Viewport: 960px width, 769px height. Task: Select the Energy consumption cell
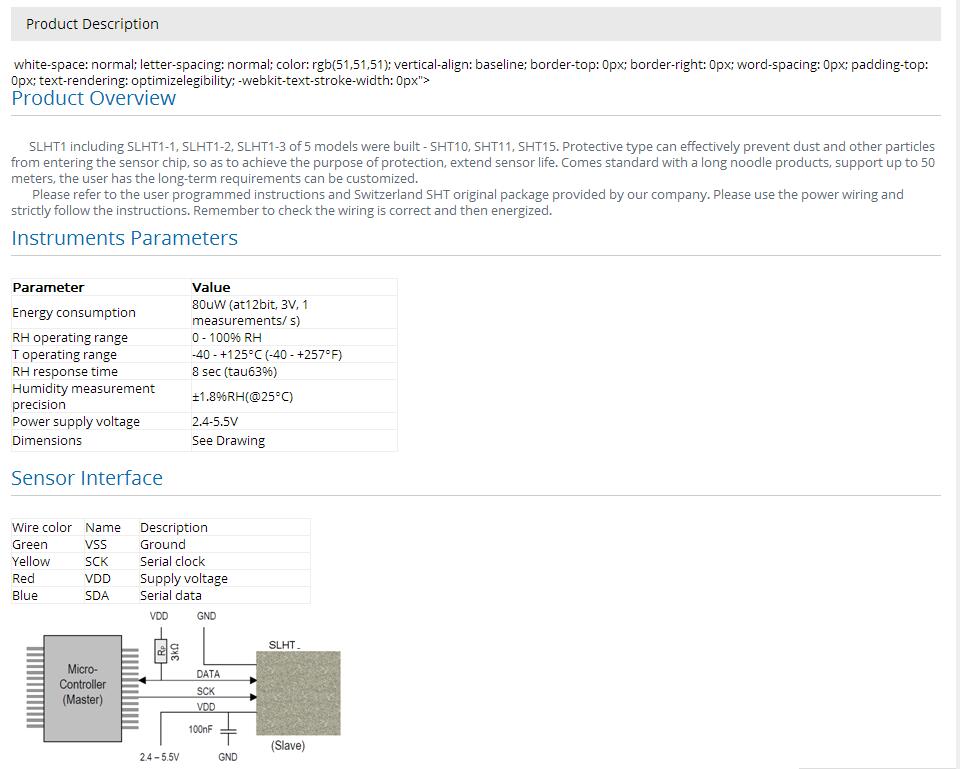click(x=101, y=312)
